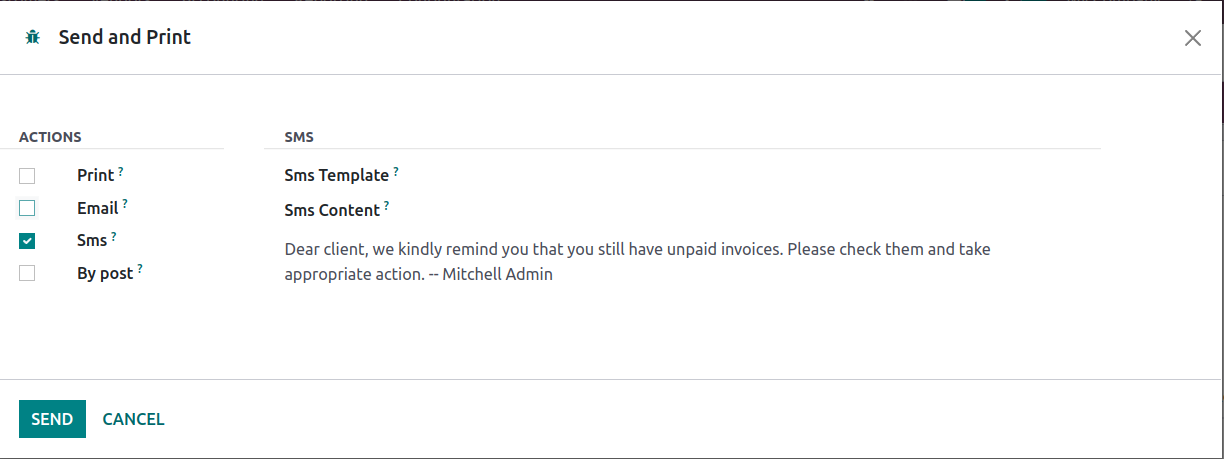
Task: Show the help tooltip next to By post
Action: click(140, 269)
